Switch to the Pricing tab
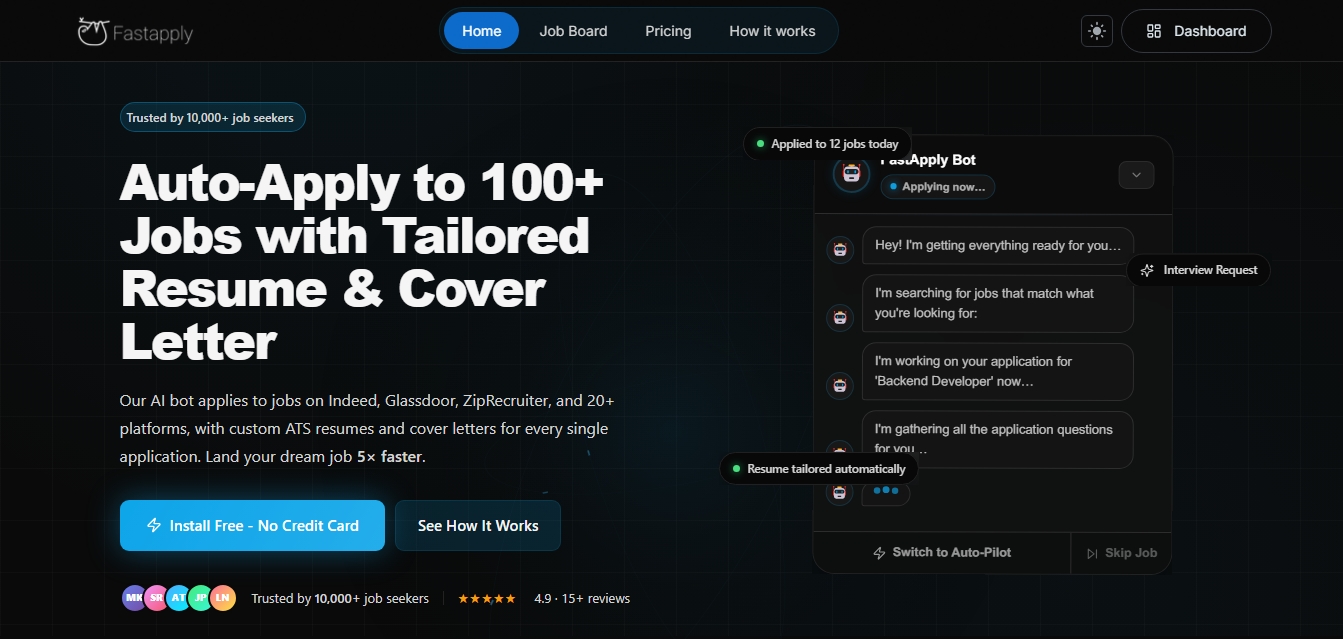Viewport: 1343px width, 639px height. click(667, 31)
